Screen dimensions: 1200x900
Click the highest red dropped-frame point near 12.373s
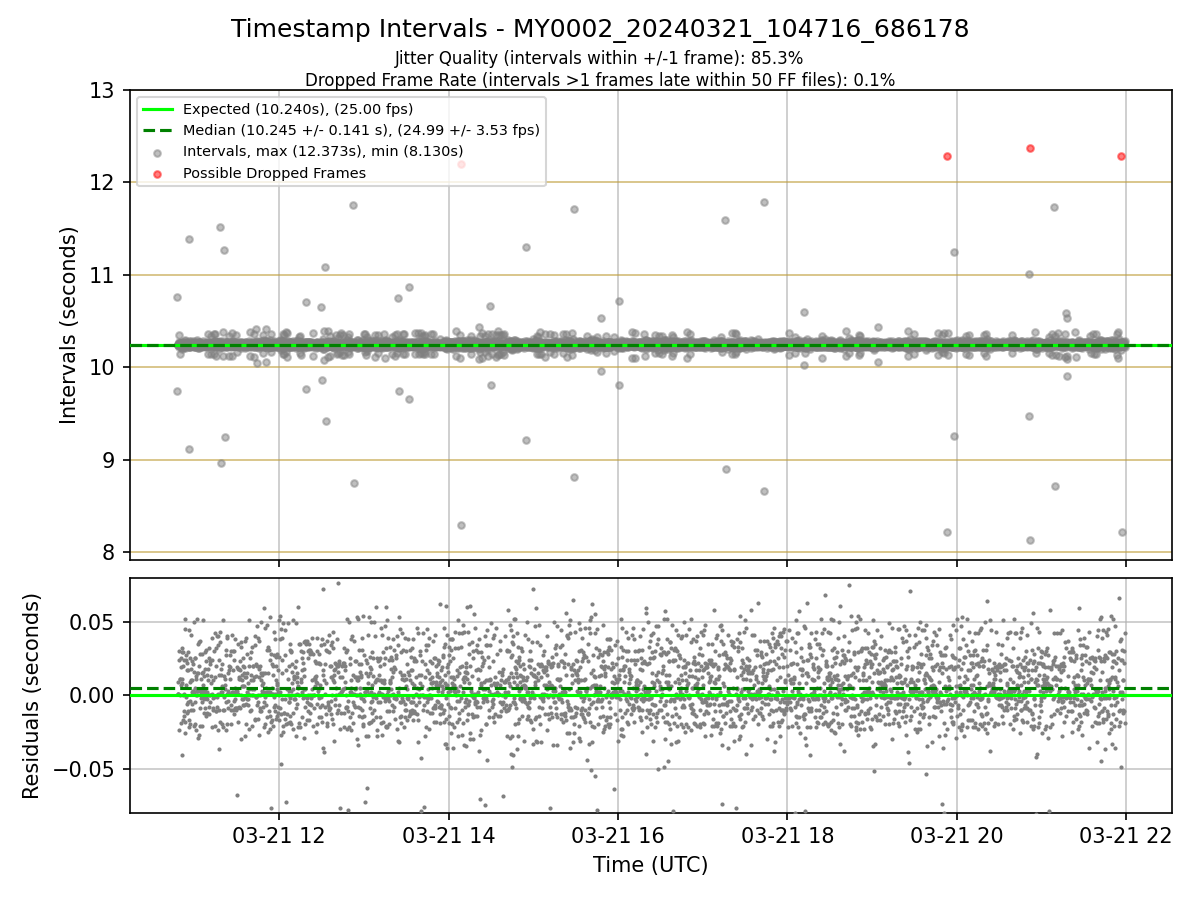(x=1030, y=148)
